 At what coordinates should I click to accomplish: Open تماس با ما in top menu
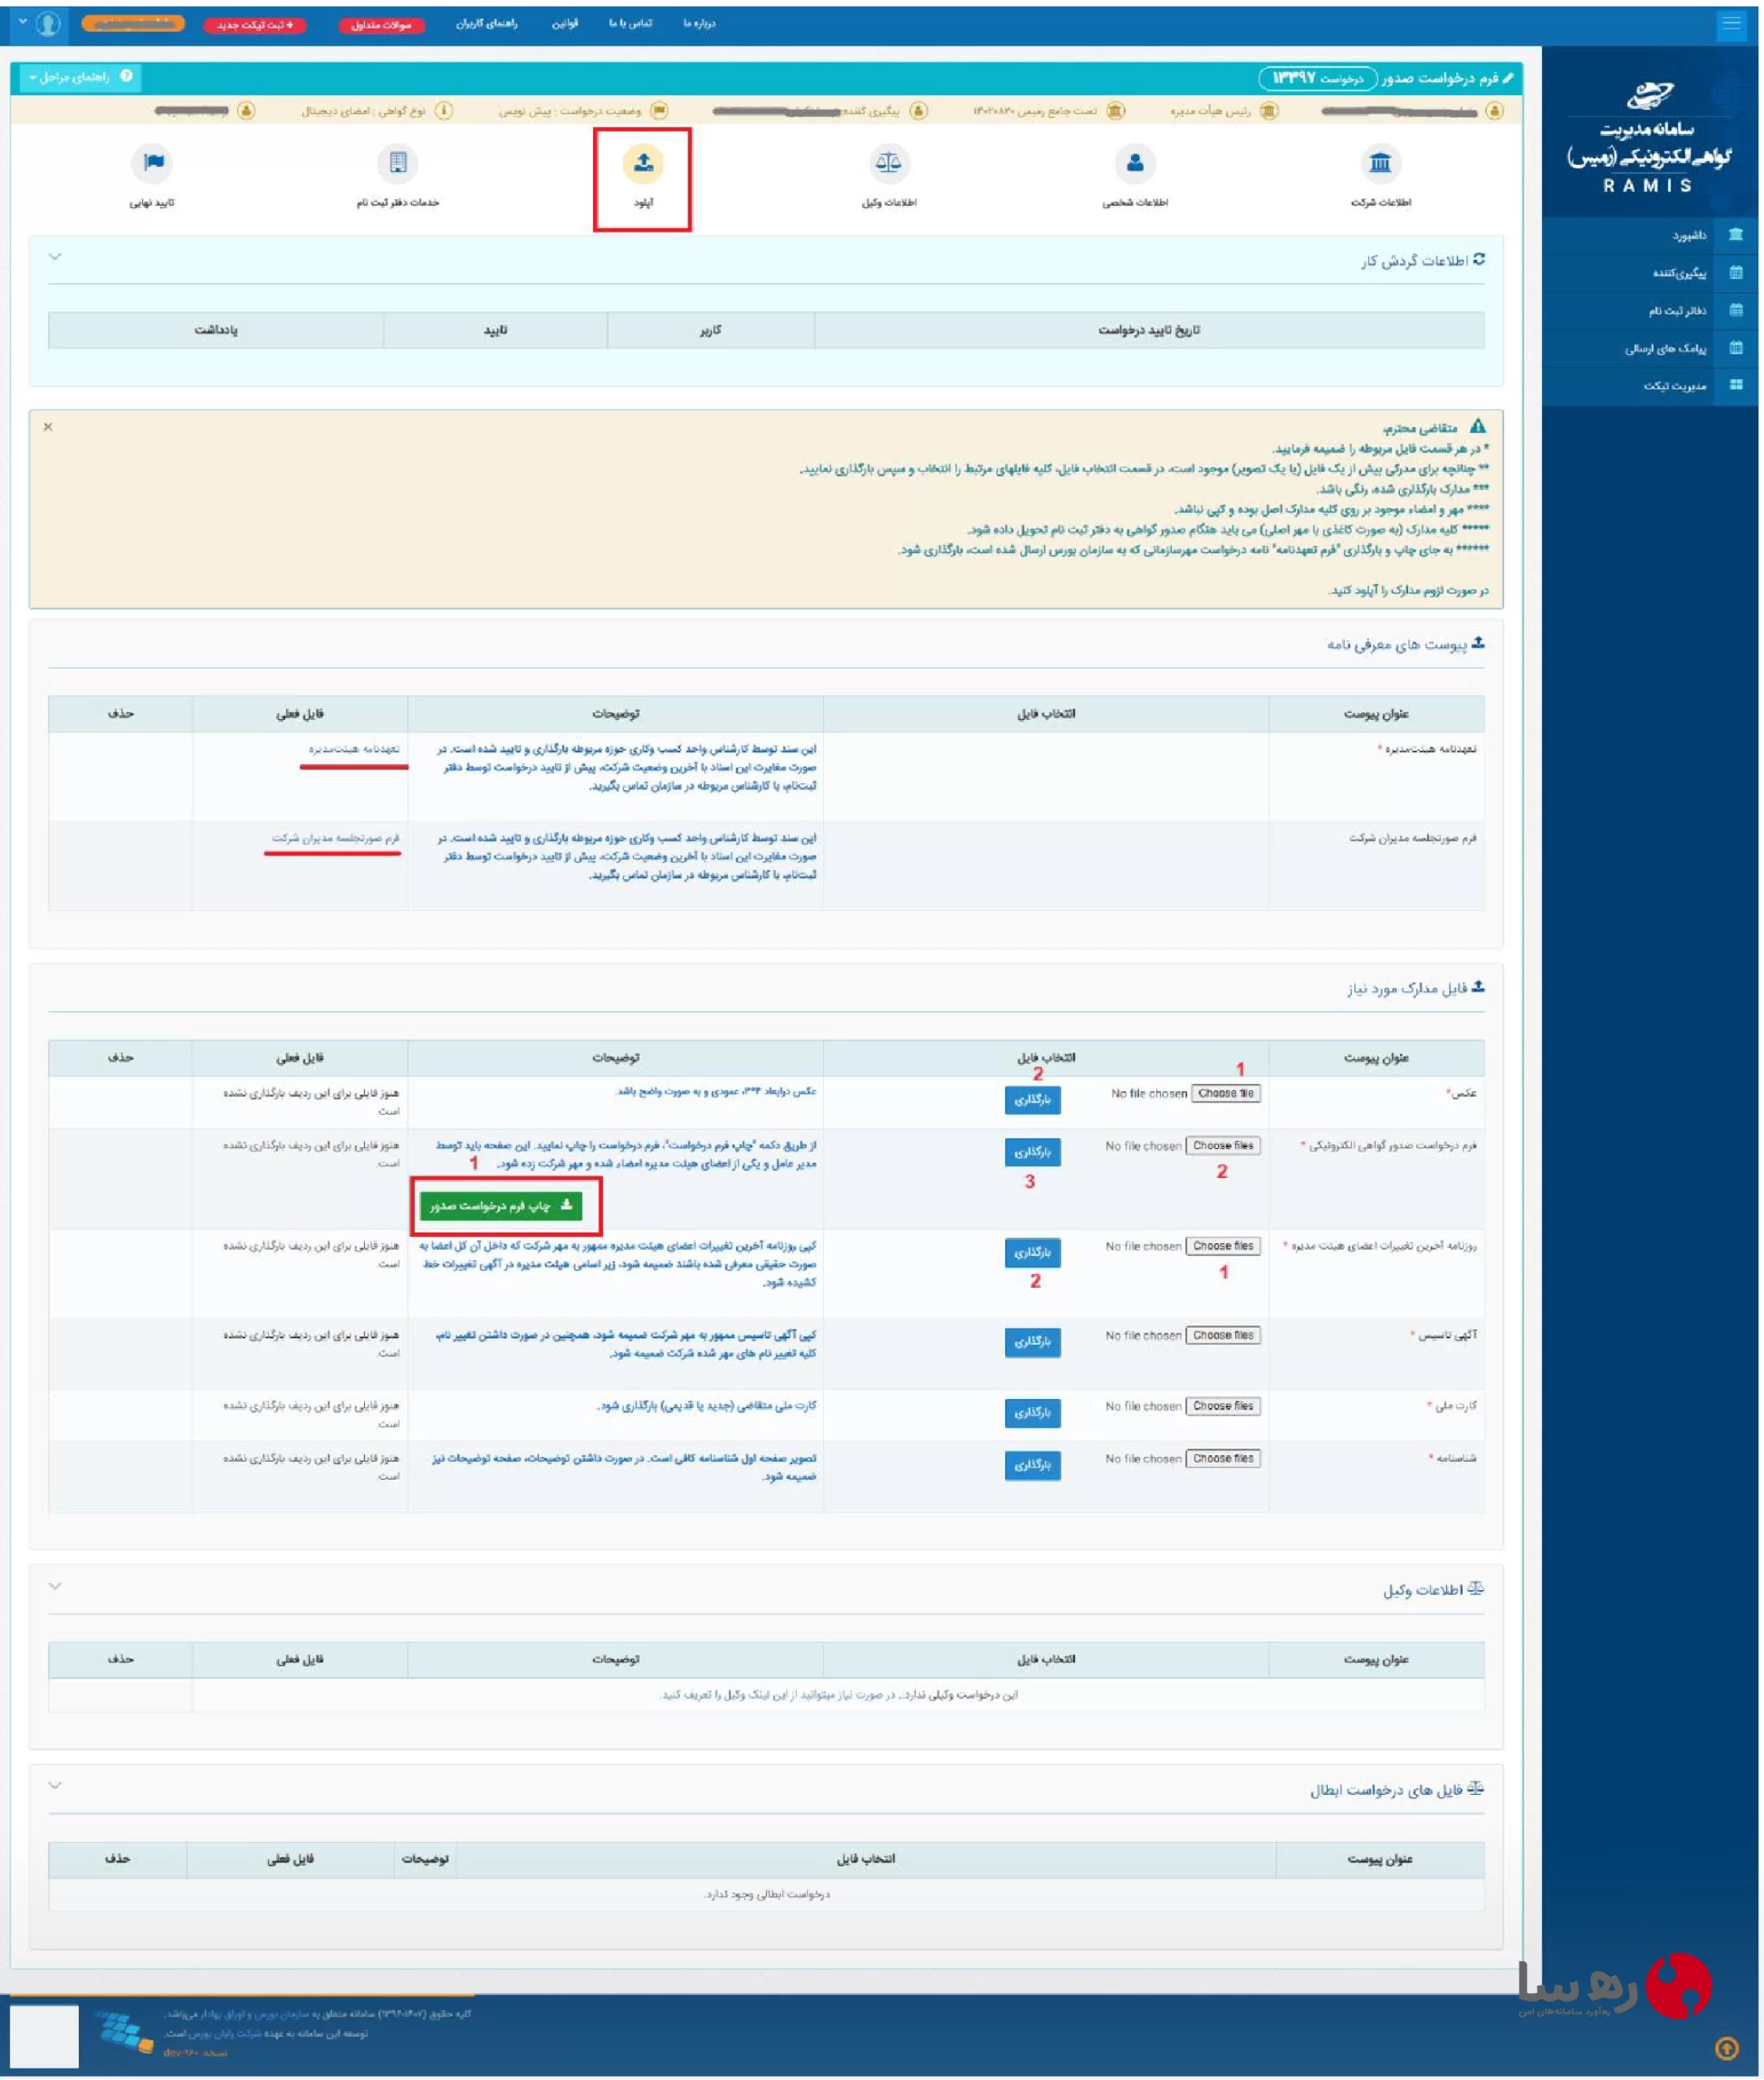coord(630,23)
